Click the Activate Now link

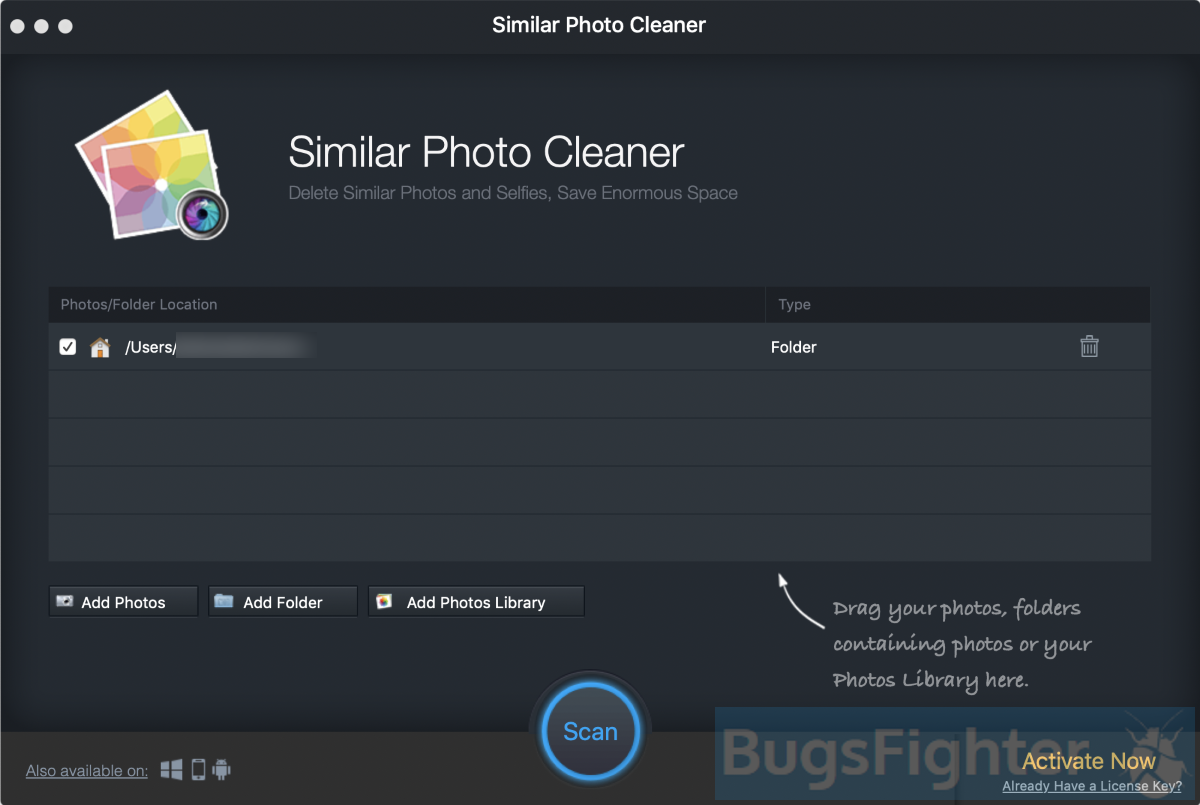click(1089, 761)
